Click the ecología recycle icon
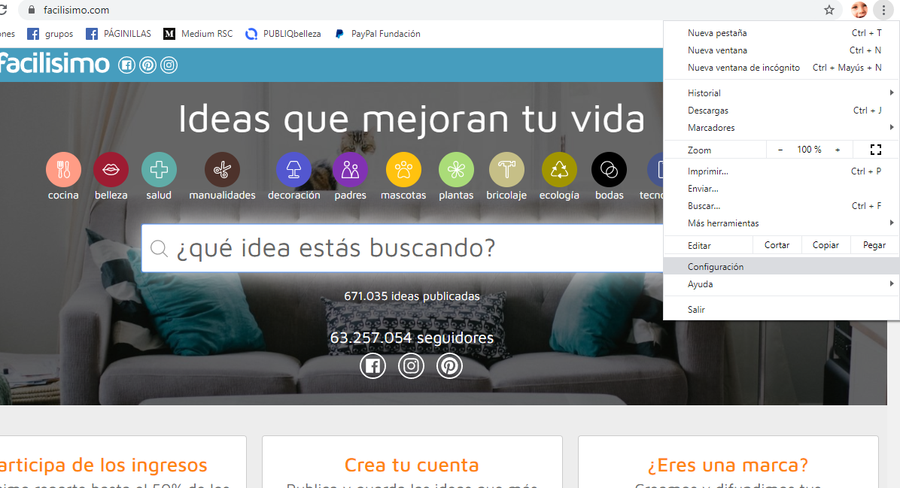This screenshot has height=488, width=900. click(x=559, y=170)
